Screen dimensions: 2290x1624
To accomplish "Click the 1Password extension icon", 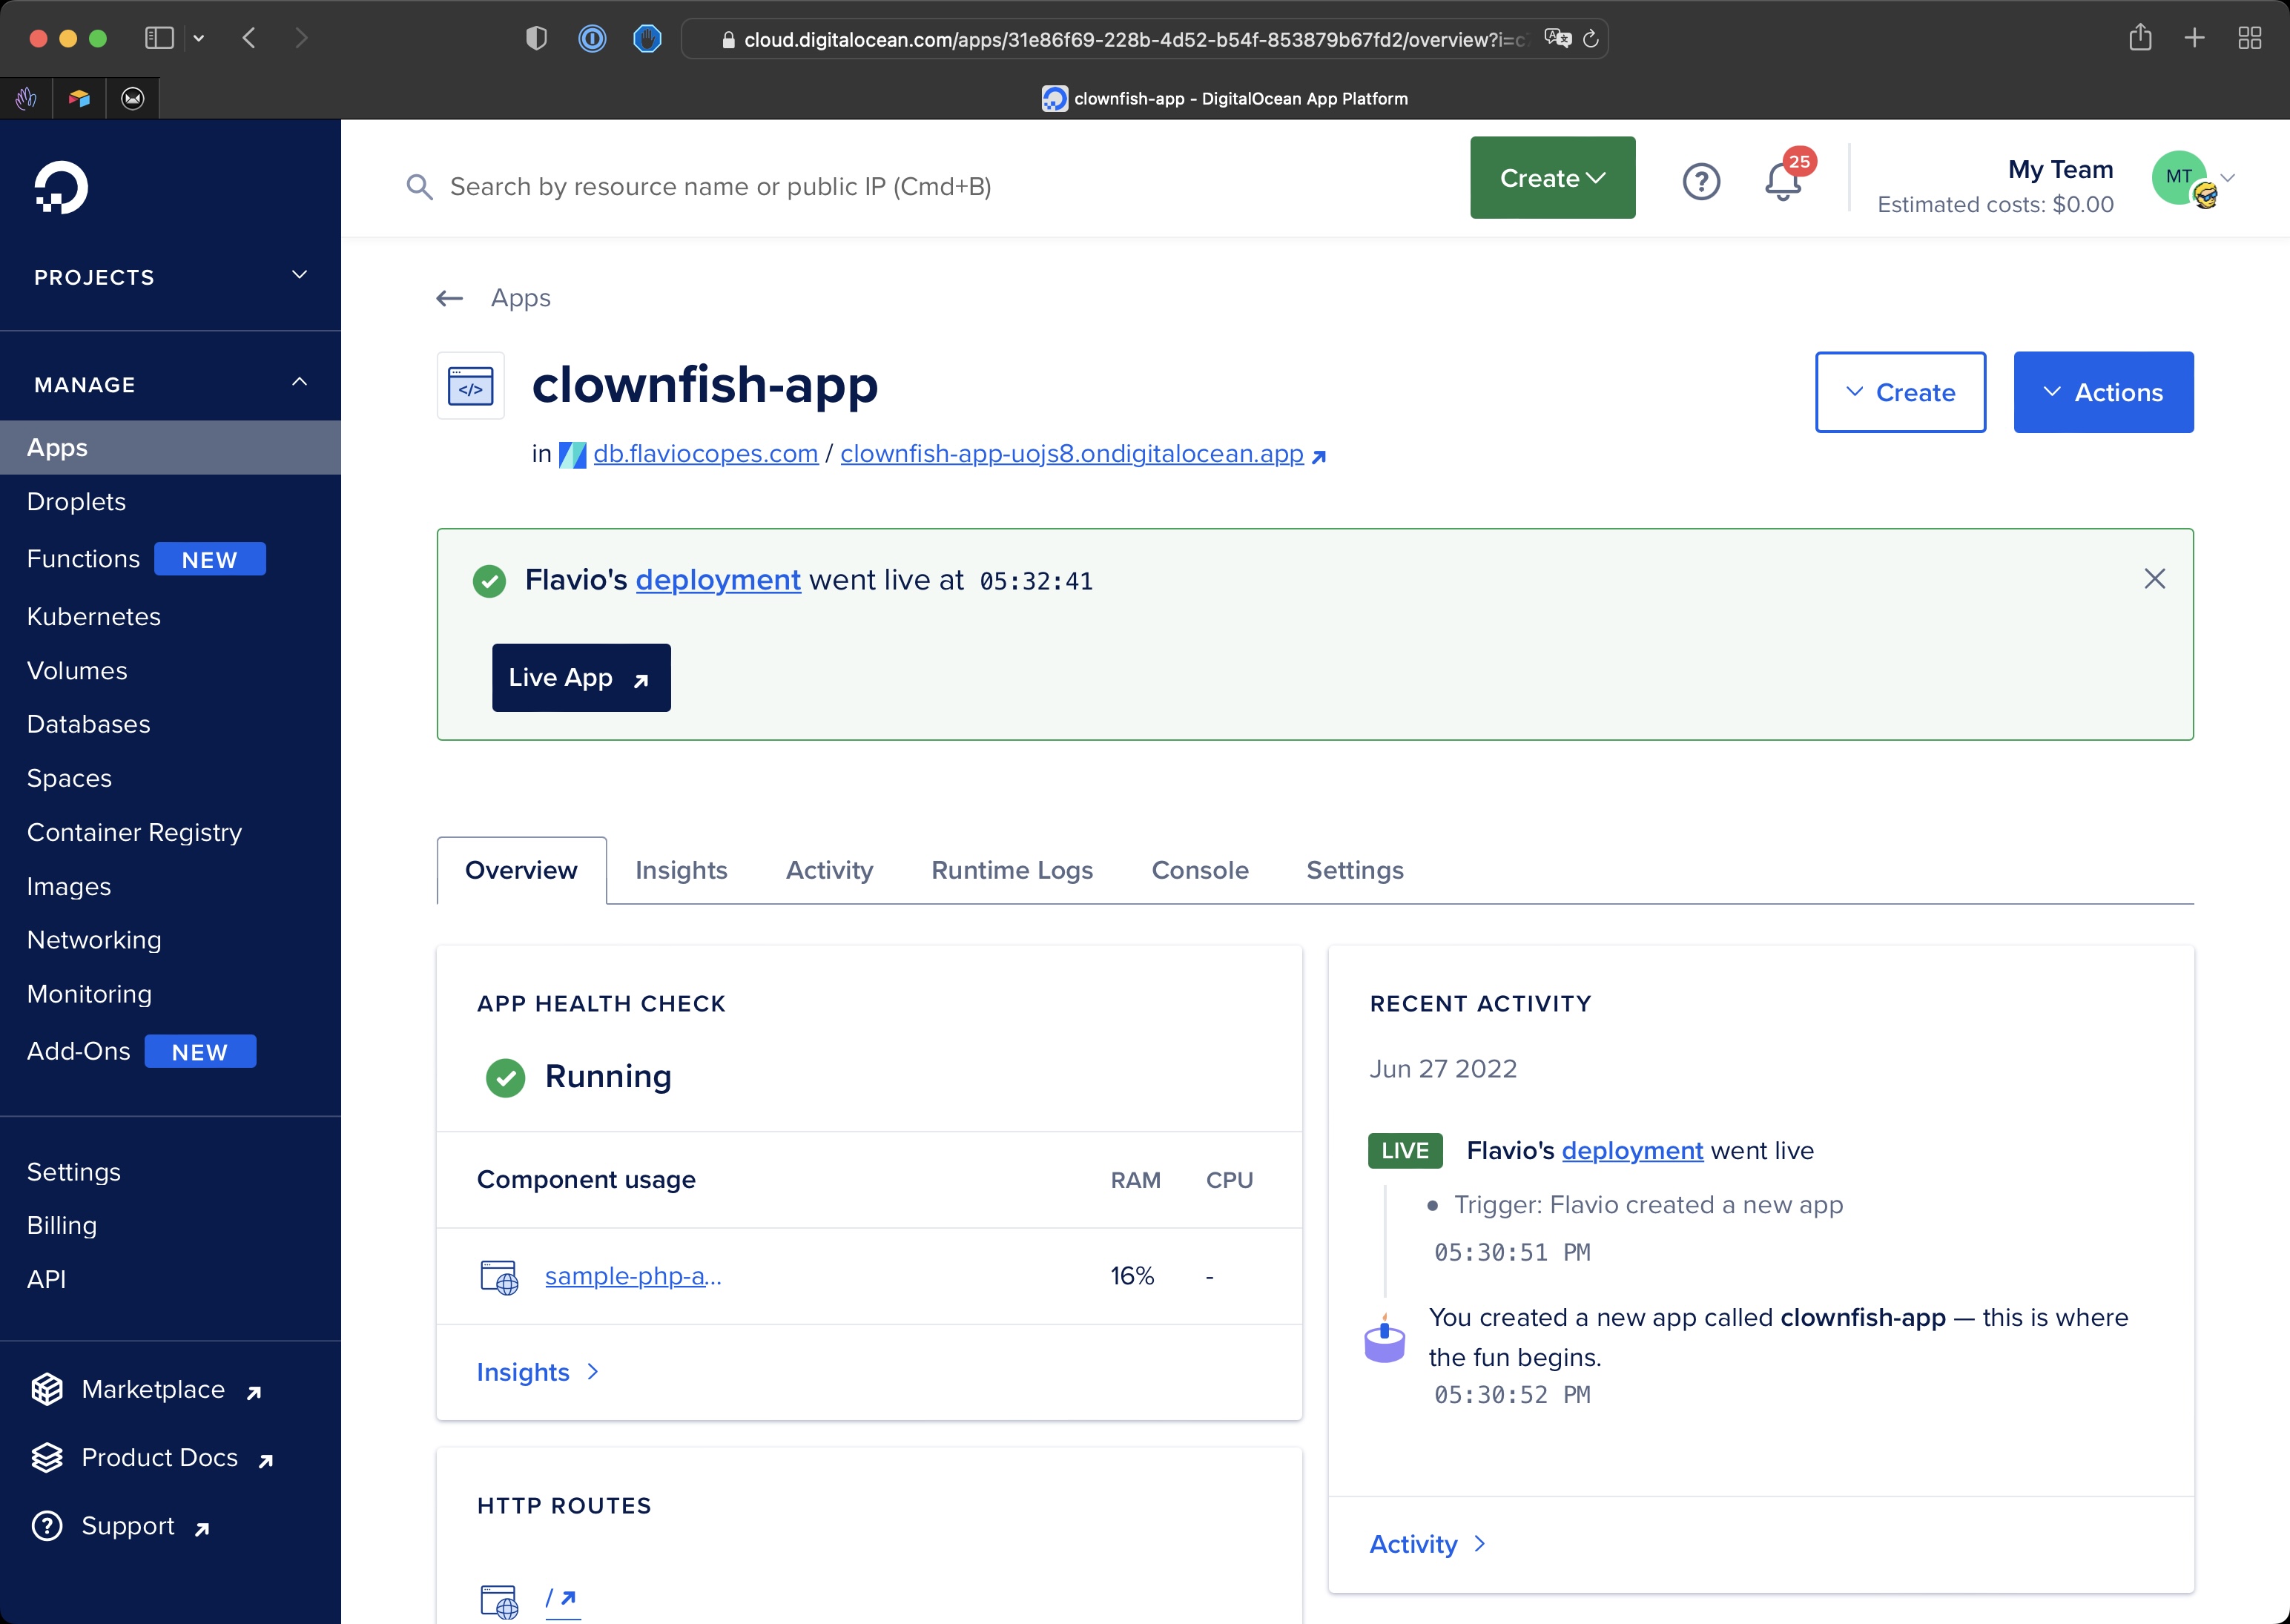I will [x=592, y=39].
